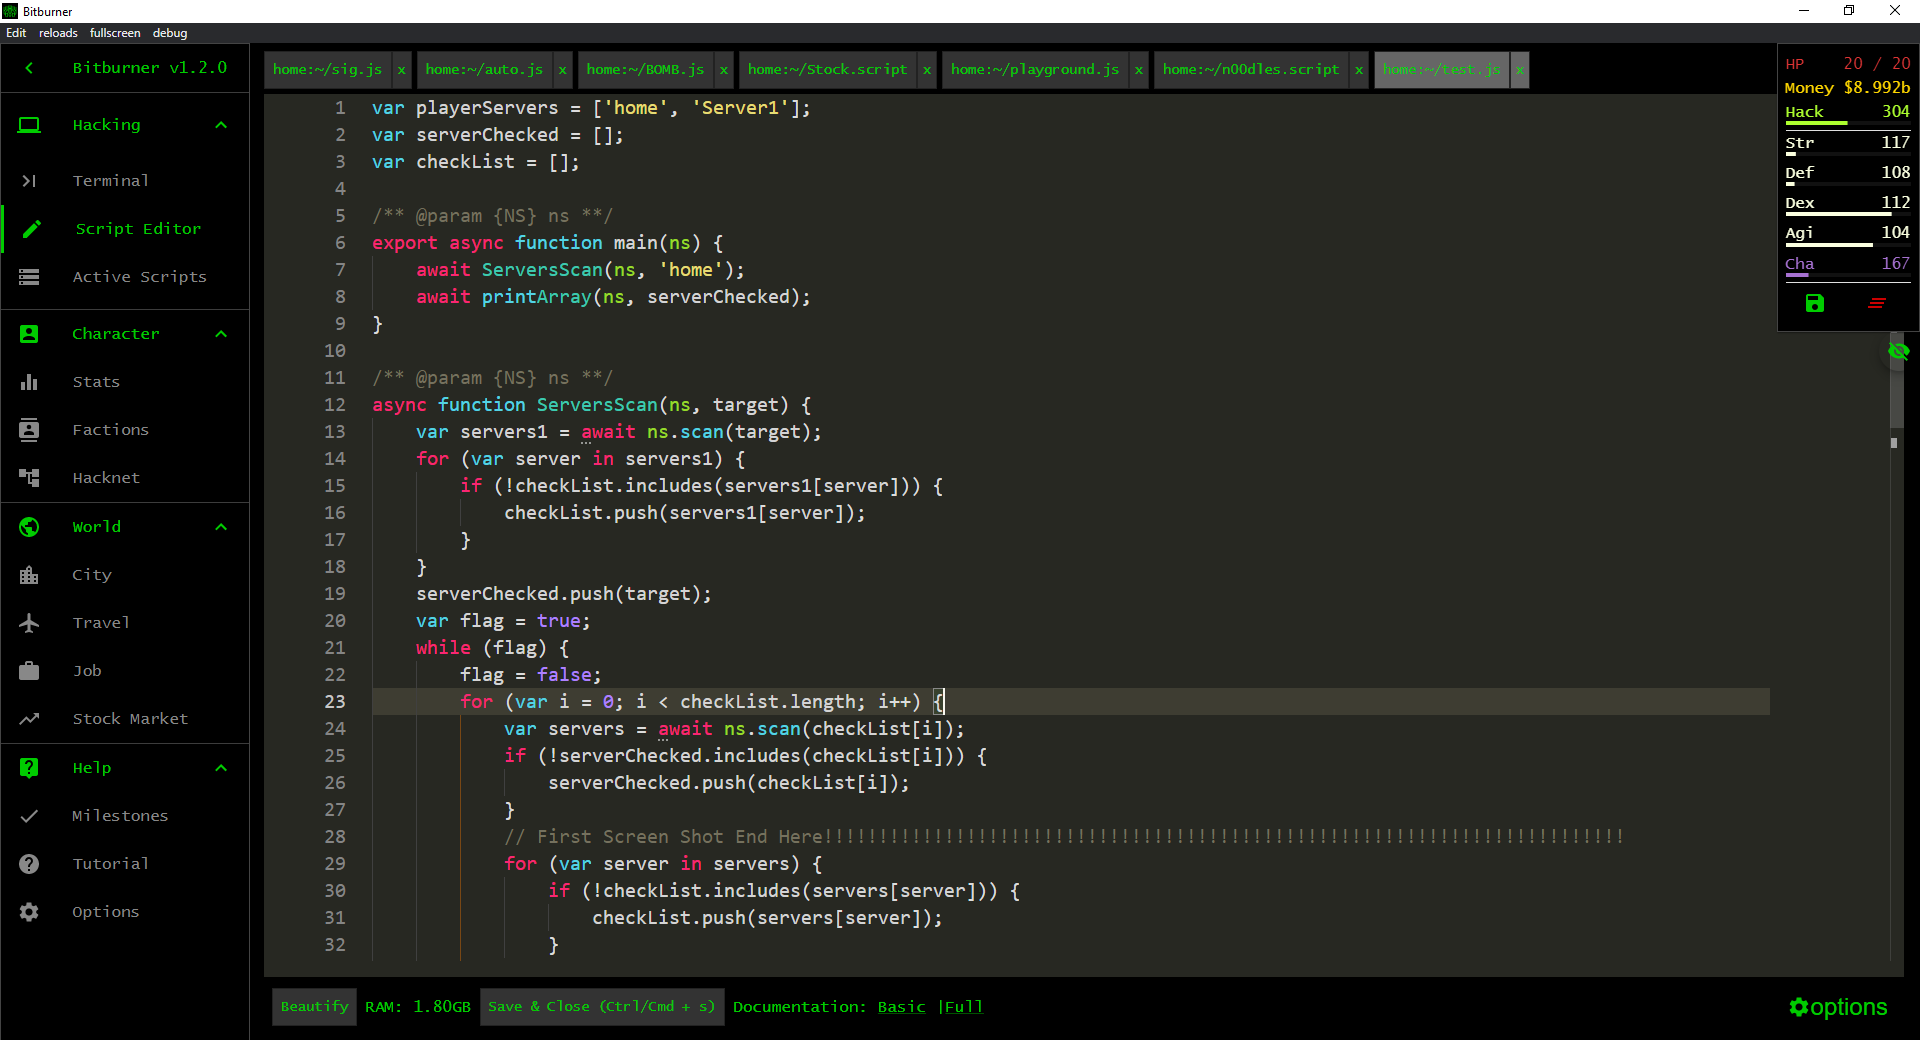
Task: Close the BOMB.js tab
Action: point(723,70)
